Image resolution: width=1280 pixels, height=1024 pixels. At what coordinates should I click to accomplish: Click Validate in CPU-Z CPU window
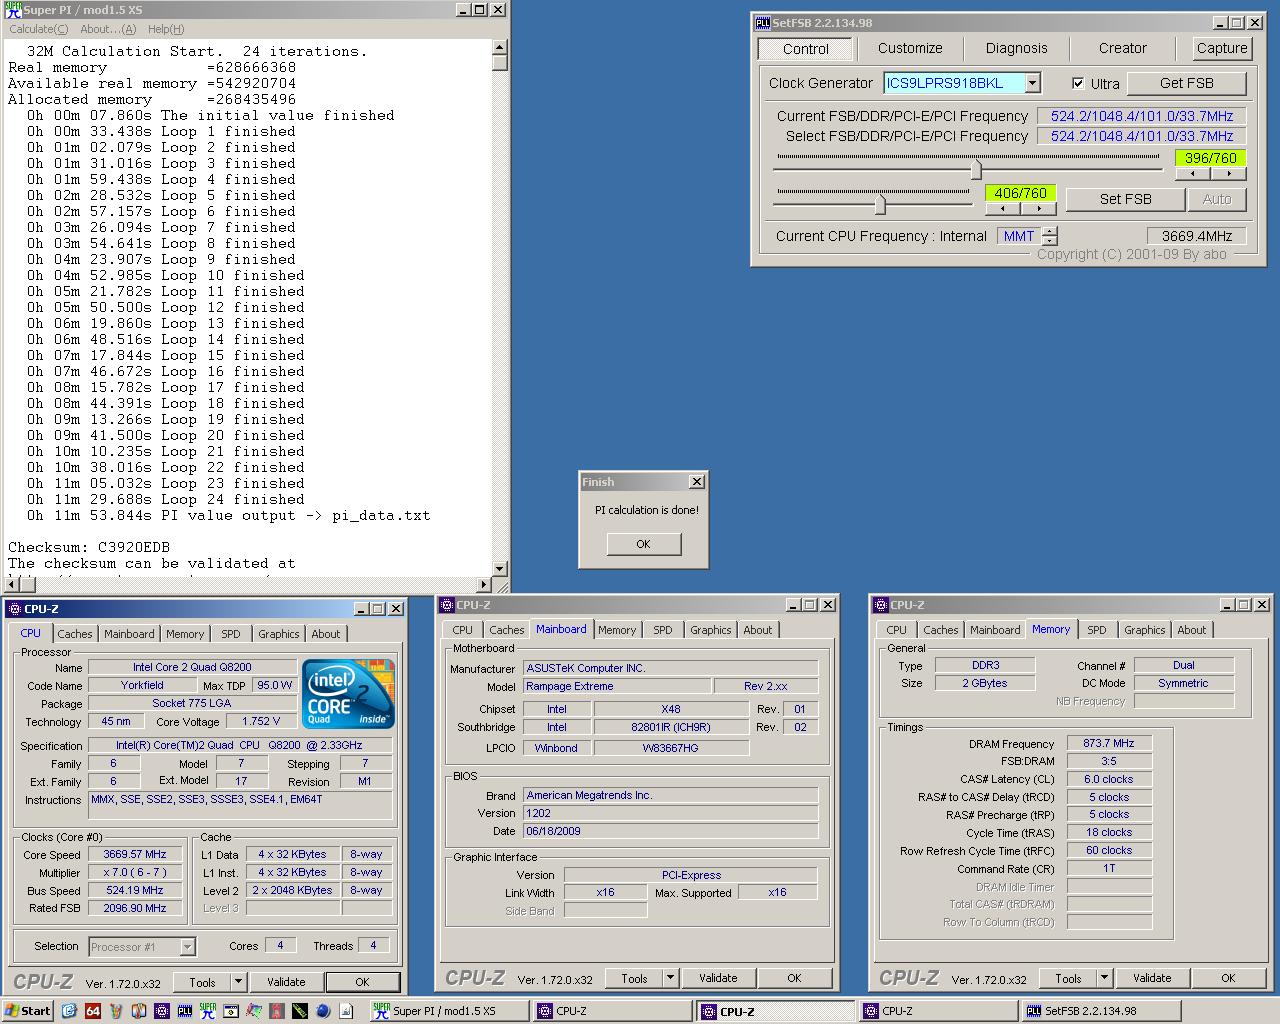(x=286, y=982)
